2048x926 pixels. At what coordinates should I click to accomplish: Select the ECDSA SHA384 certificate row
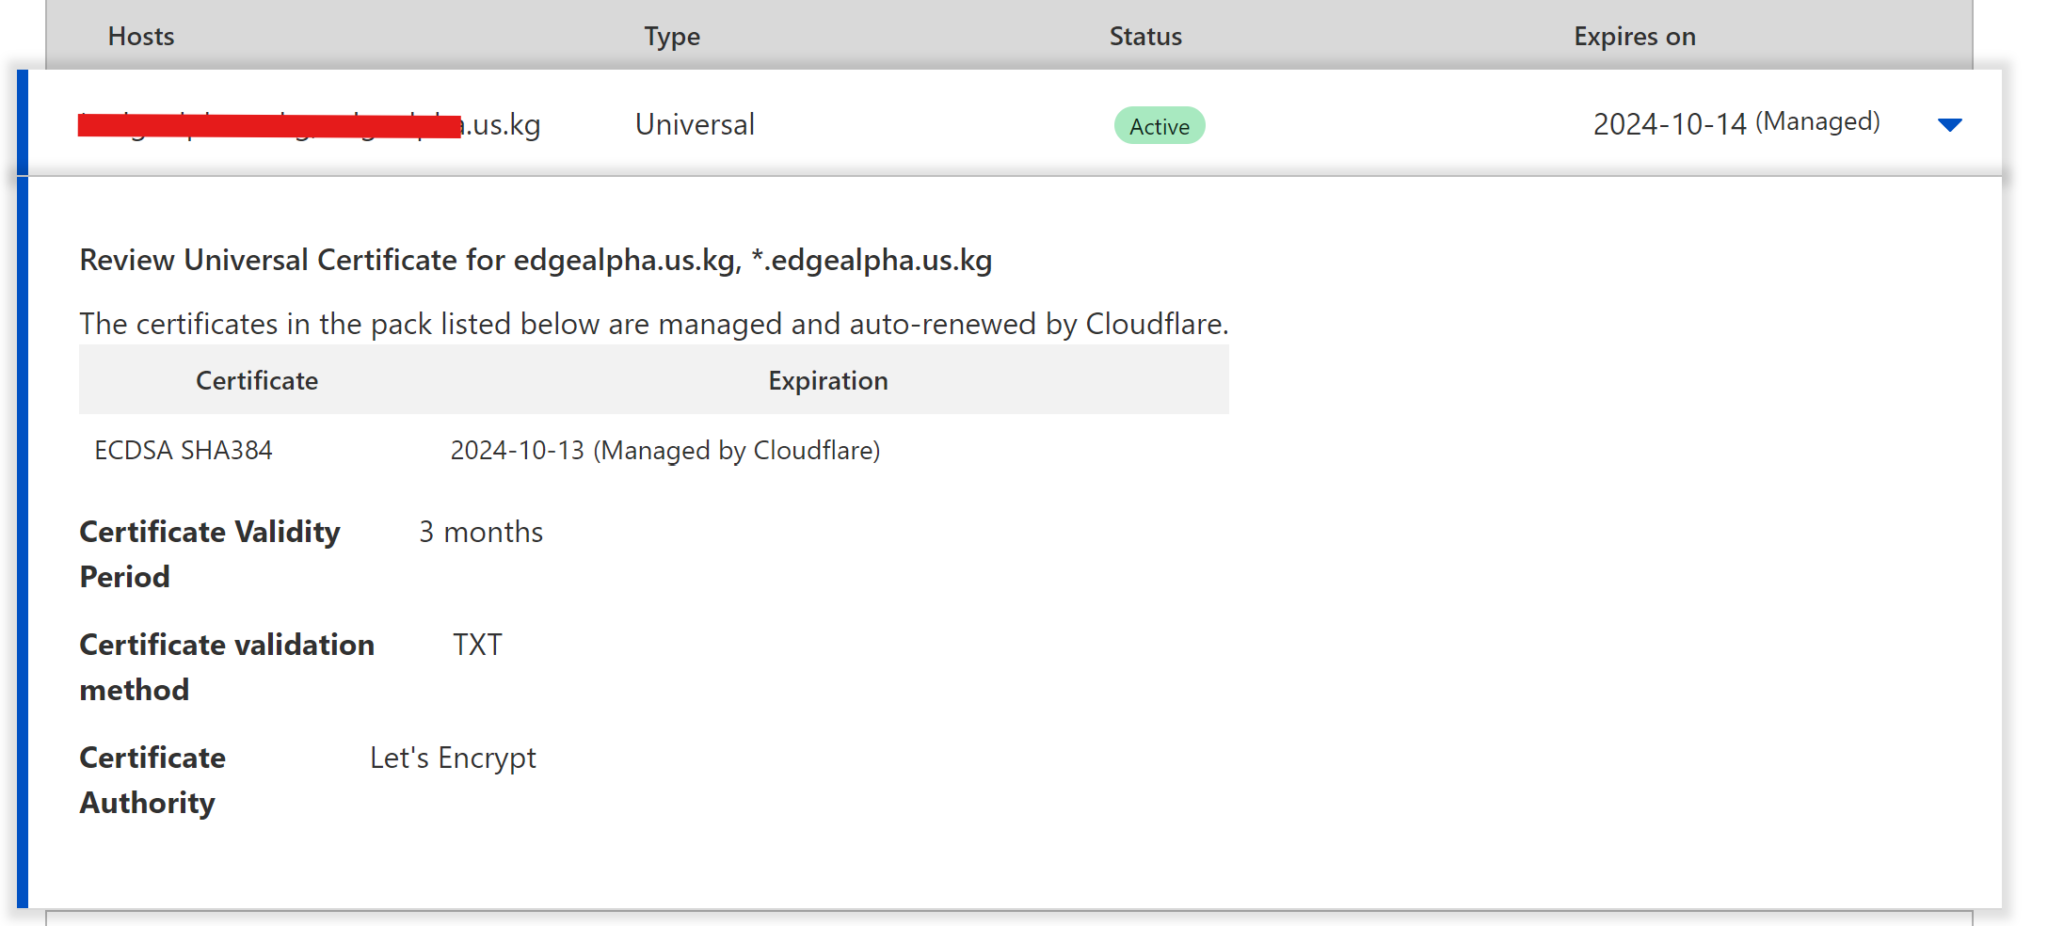(x=182, y=450)
